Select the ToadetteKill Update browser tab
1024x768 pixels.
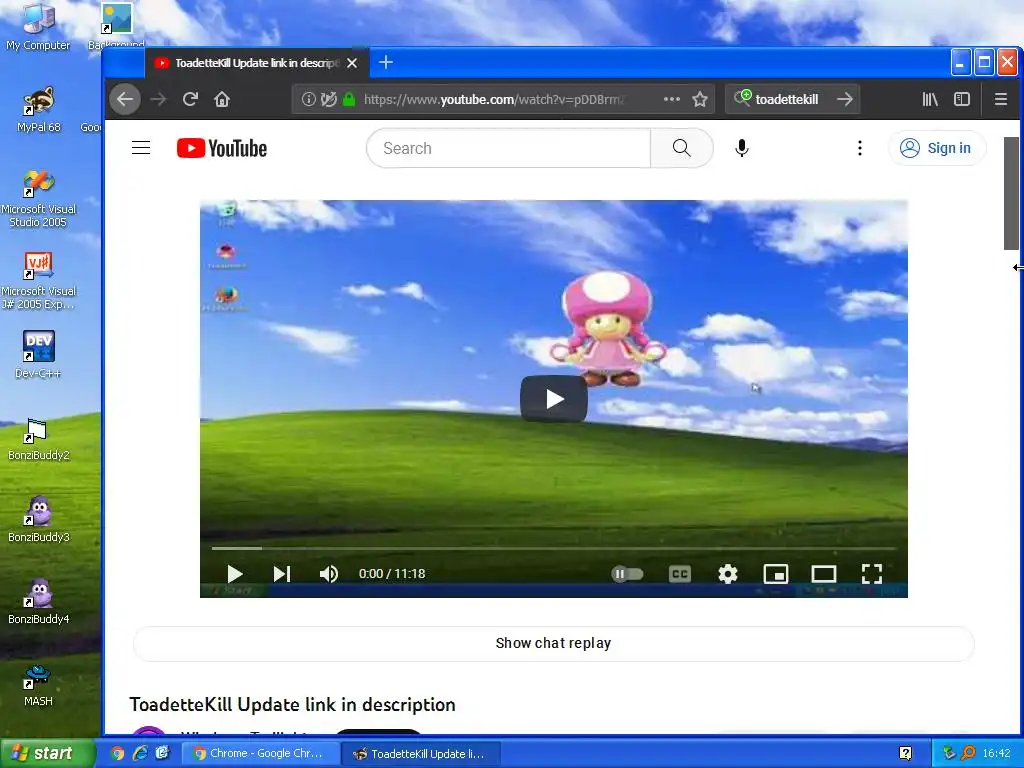point(255,63)
